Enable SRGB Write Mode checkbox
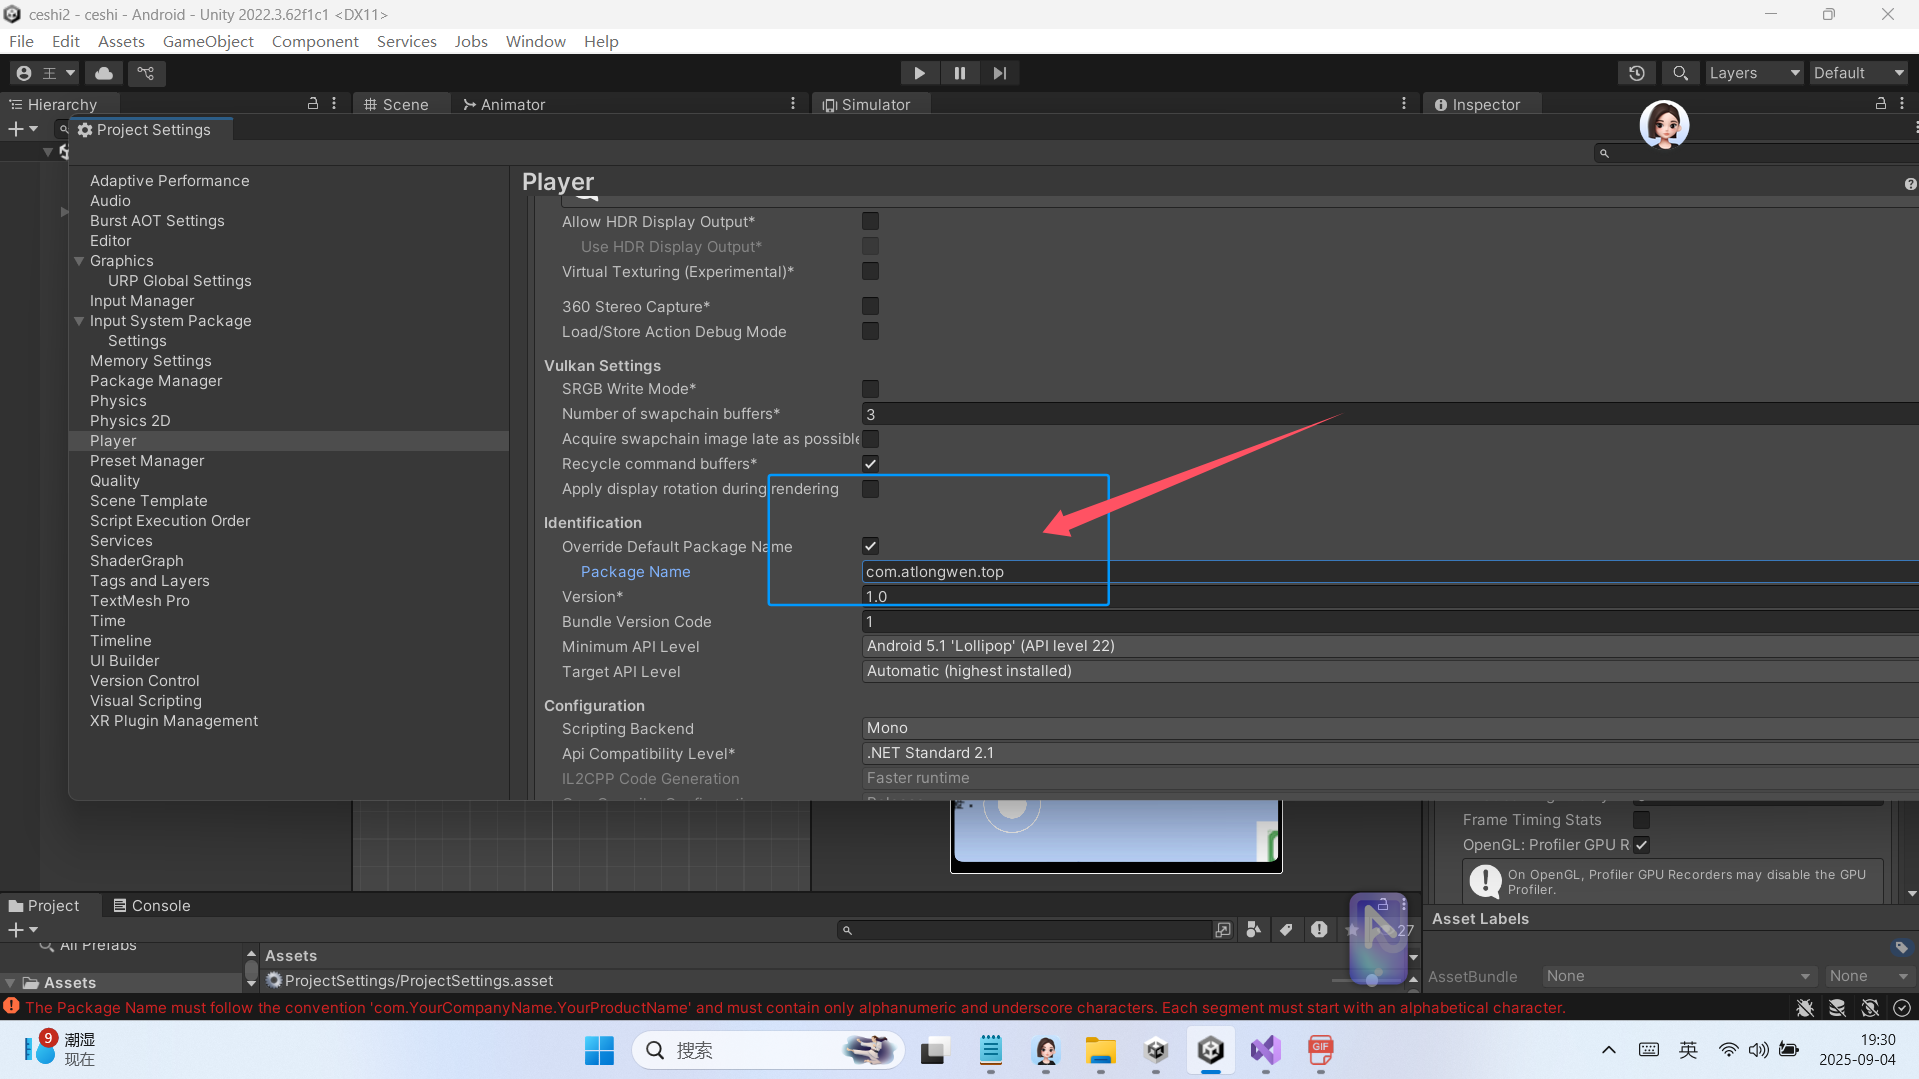The image size is (1919, 1079). click(x=871, y=388)
